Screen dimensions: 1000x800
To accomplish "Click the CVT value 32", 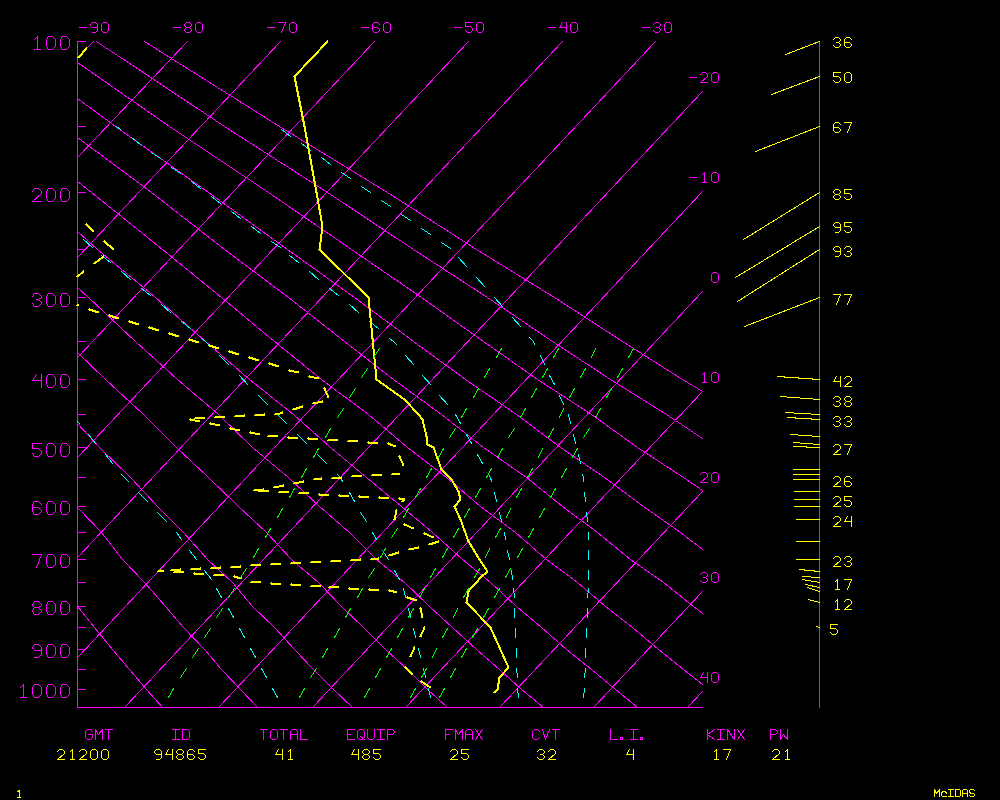I will click(x=546, y=755).
